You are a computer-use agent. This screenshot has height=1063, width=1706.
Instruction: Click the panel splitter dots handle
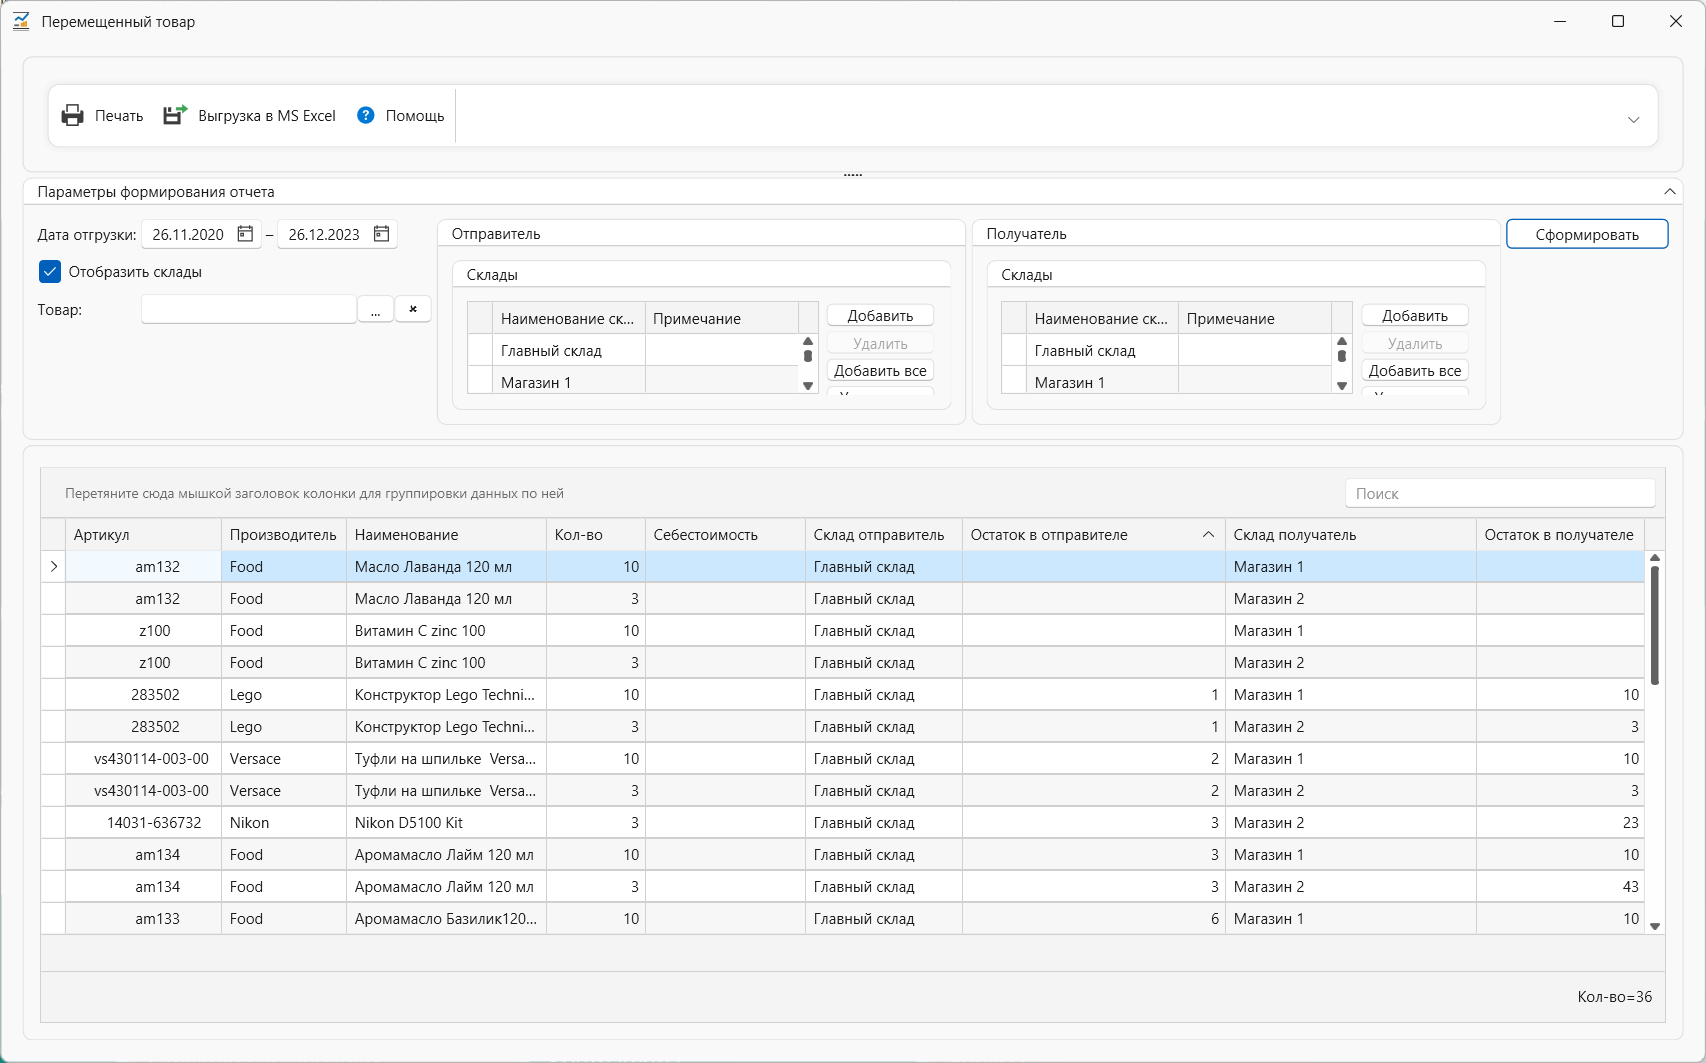pos(853,175)
